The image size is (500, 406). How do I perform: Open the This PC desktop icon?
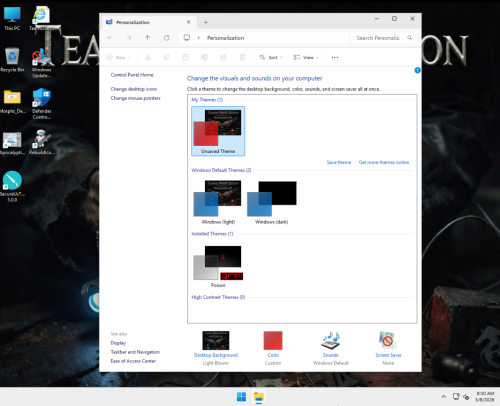click(x=12, y=18)
